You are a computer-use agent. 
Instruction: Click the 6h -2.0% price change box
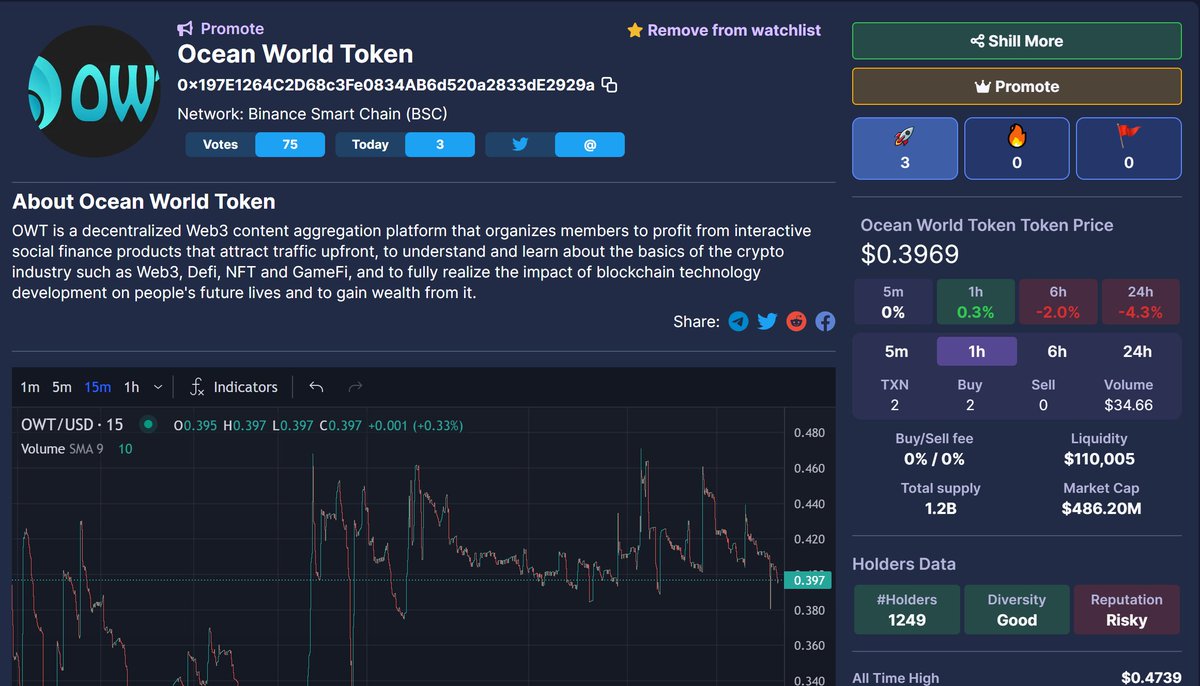point(1058,302)
